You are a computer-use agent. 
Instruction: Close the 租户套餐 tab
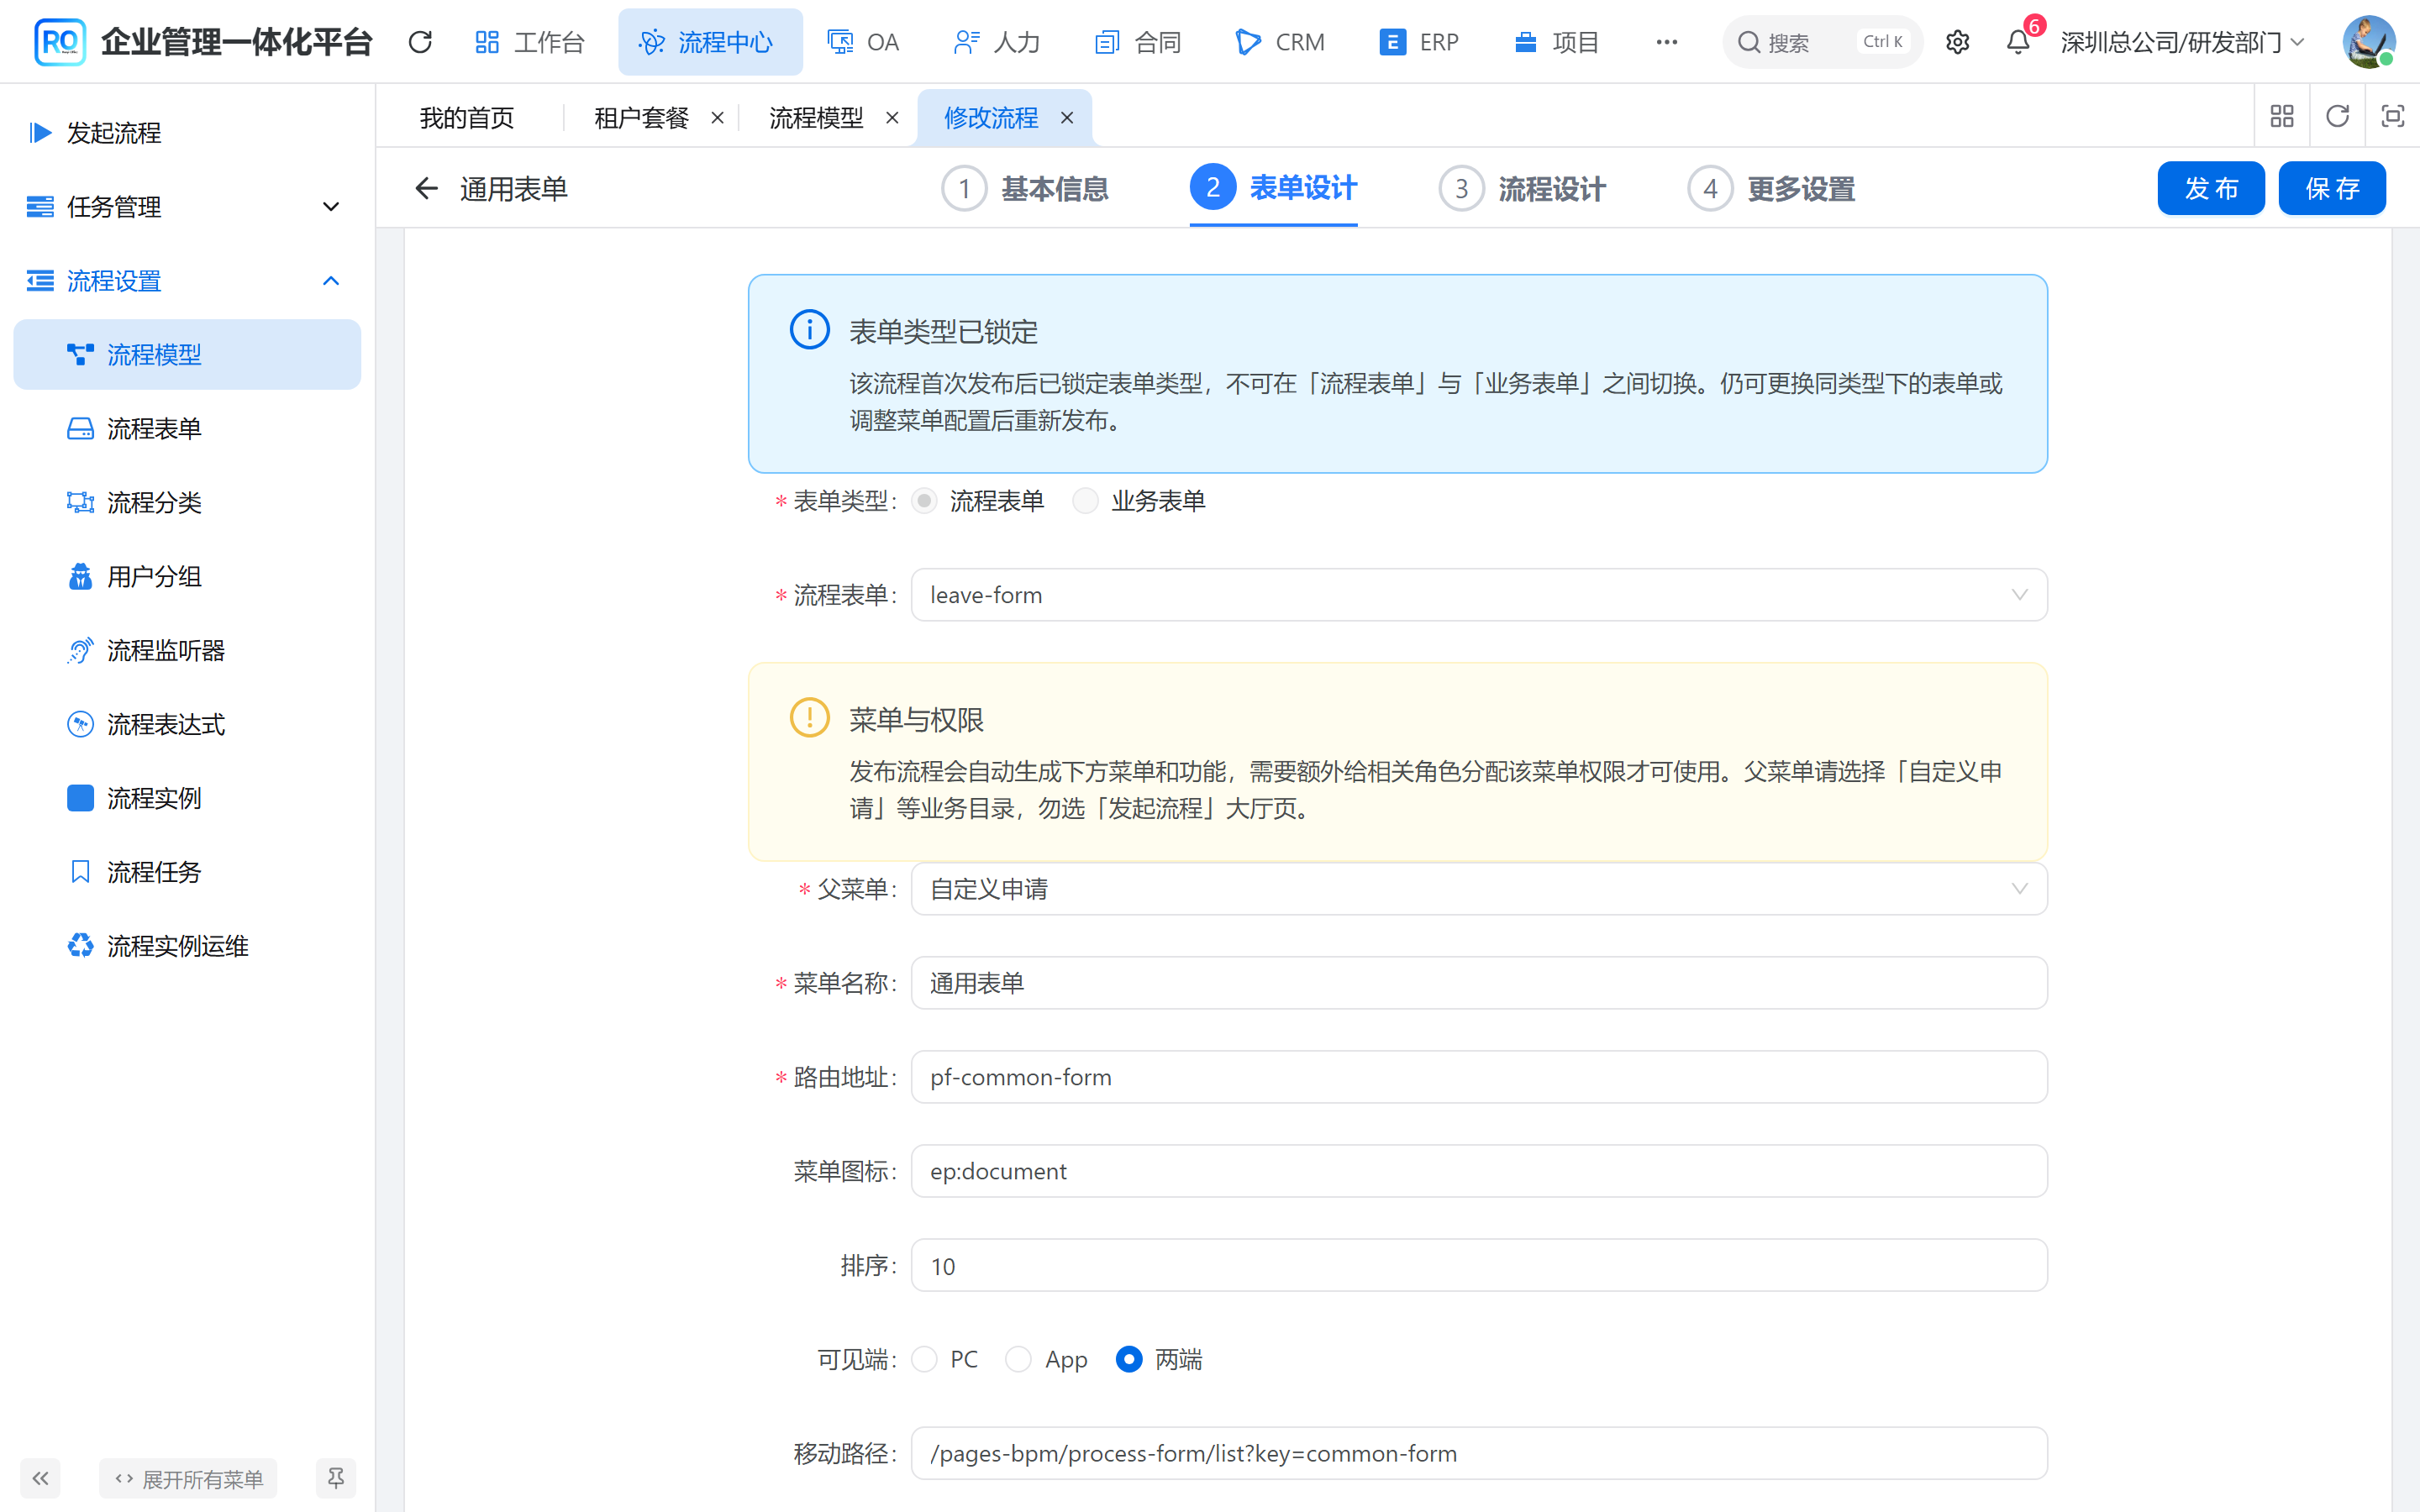[717, 118]
